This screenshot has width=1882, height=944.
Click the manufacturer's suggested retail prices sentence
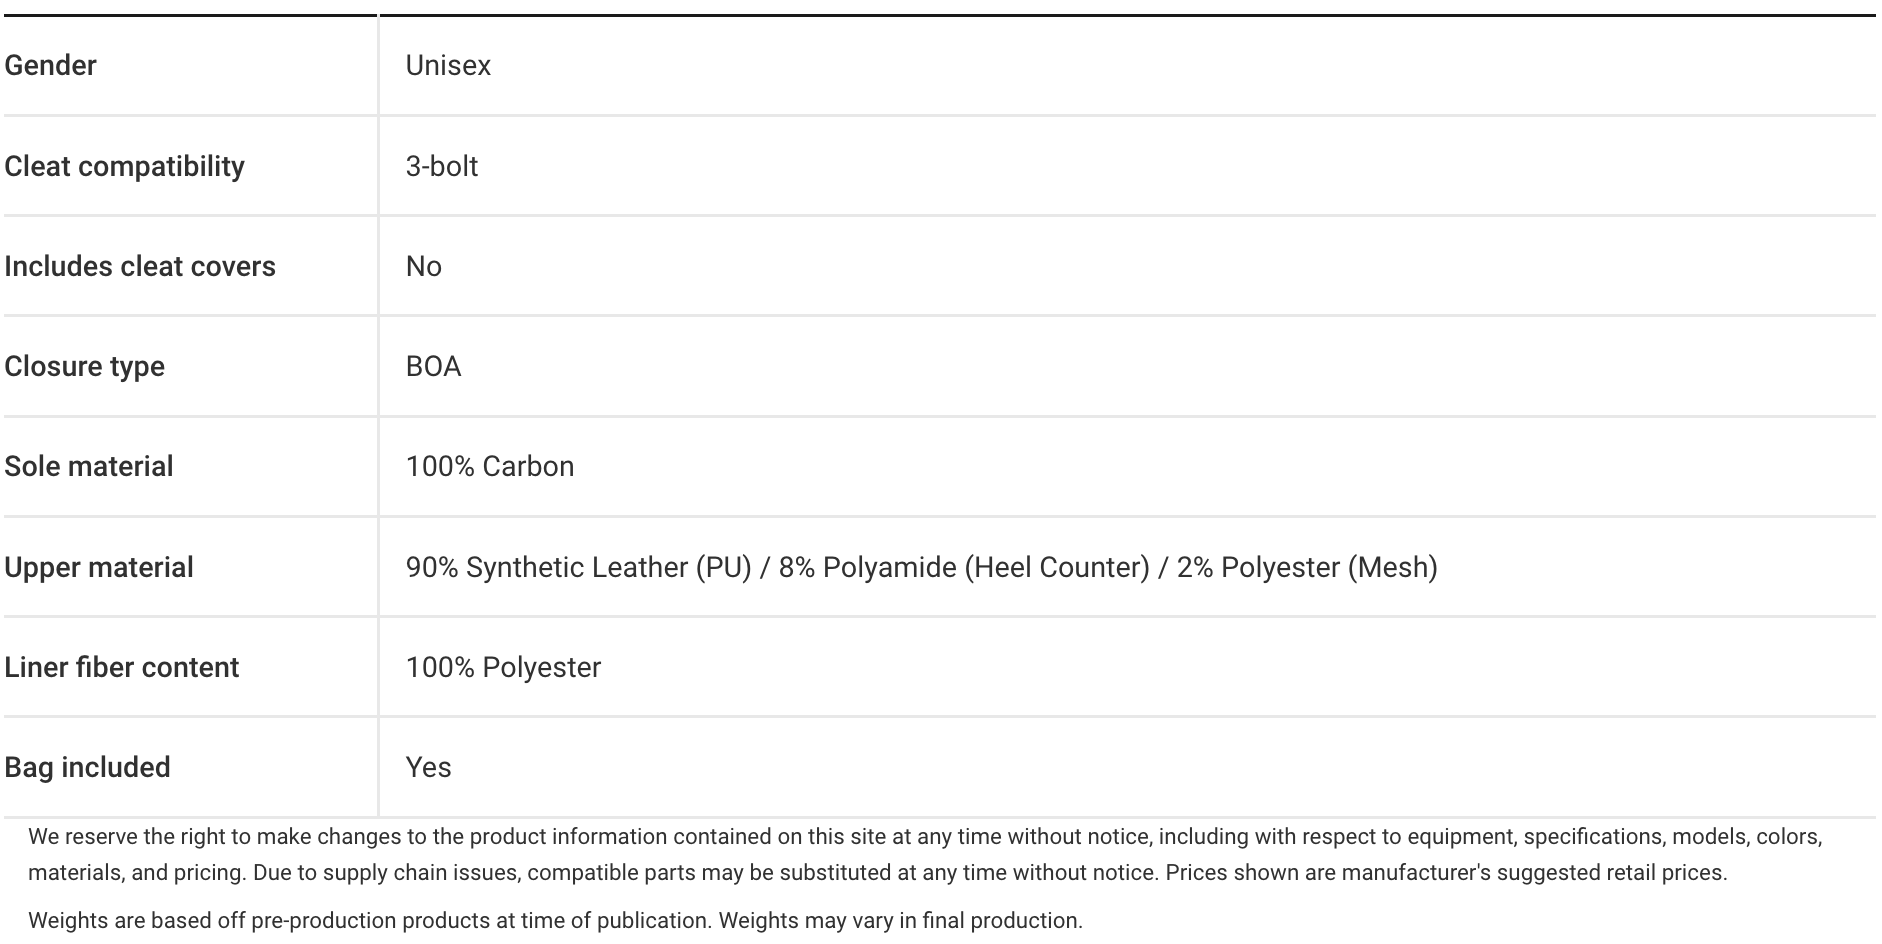click(x=1445, y=873)
